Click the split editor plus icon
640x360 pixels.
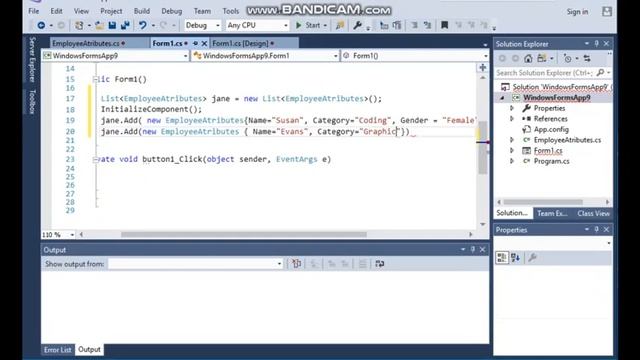(482, 68)
